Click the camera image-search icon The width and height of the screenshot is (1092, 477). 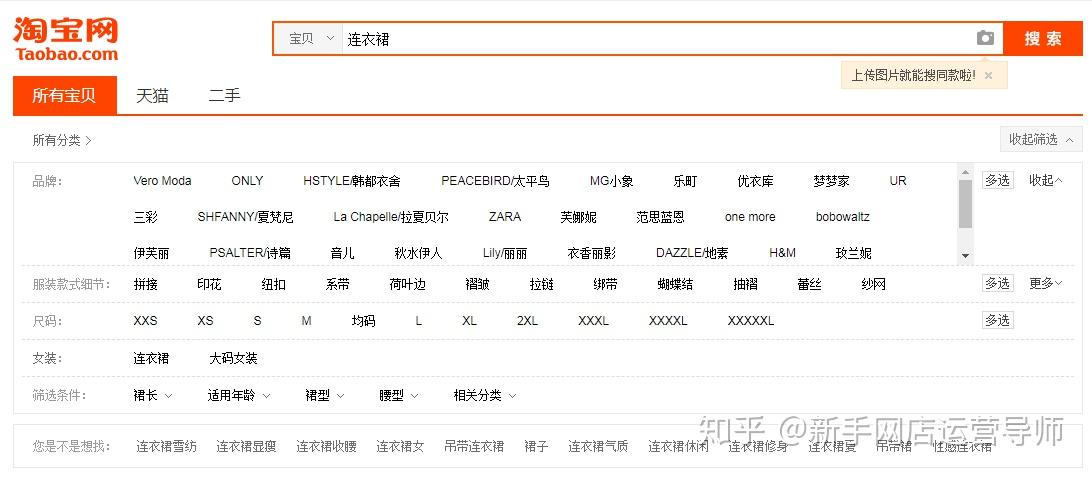point(985,38)
